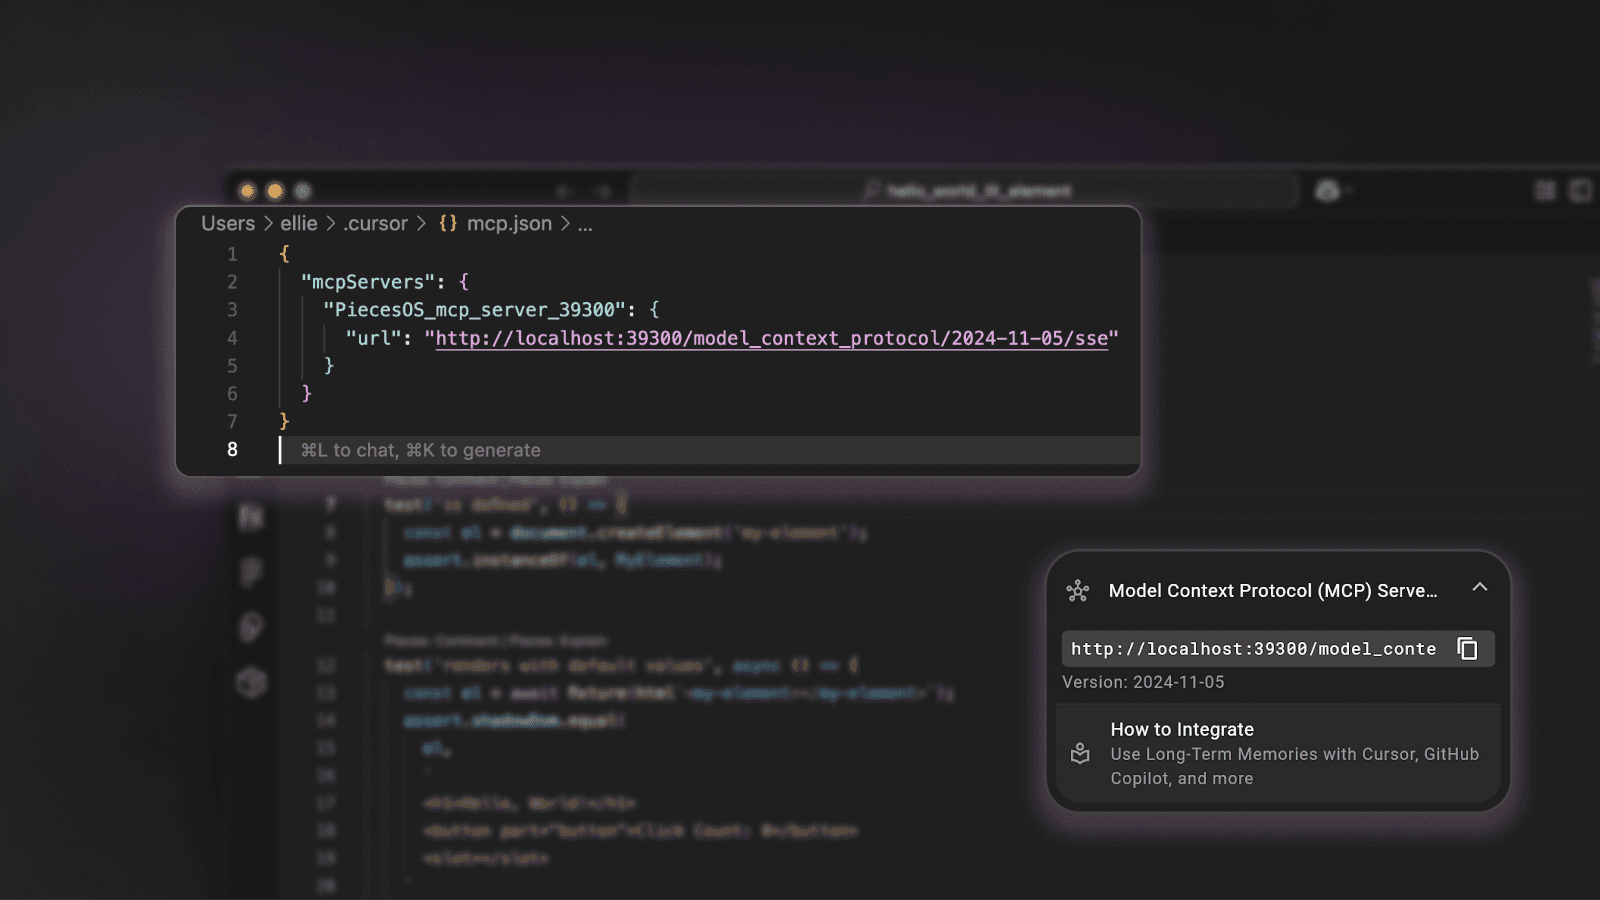Image resolution: width=1600 pixels, height=900 pixels.
Task: Collapse the Model Context Protocol Server panel
Action: click(x=1480, y=588)
